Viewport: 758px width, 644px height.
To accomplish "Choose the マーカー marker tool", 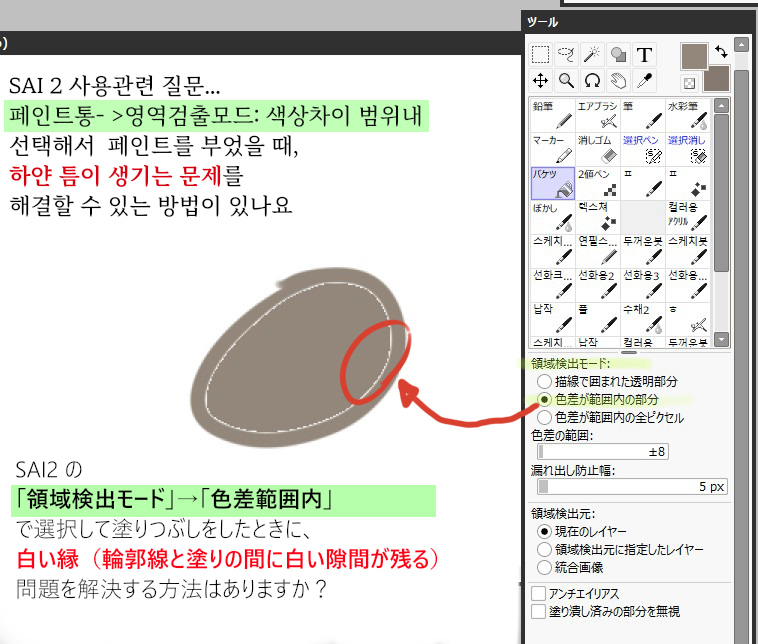I will click(553, 149).
